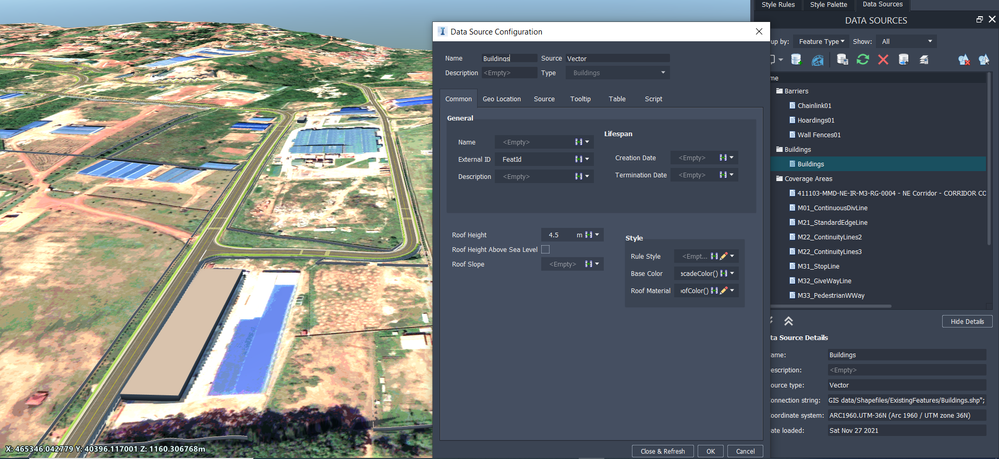Switch to the Geo Location tab

501,99
